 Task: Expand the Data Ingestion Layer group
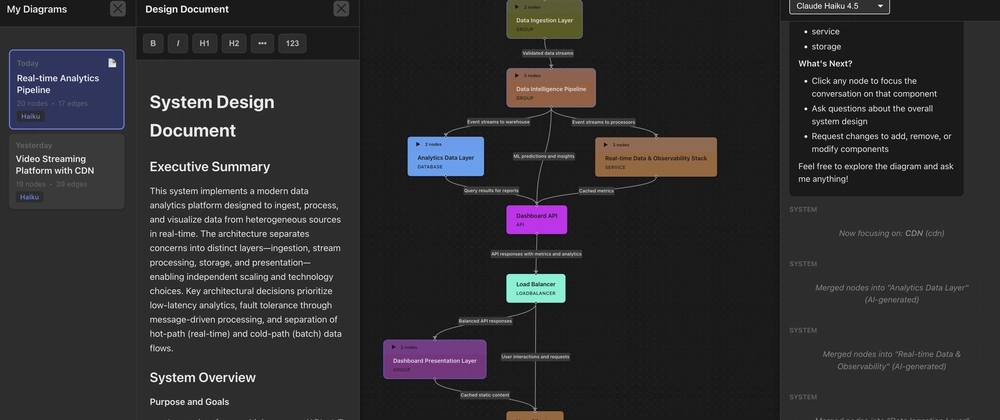click(516, 7)
